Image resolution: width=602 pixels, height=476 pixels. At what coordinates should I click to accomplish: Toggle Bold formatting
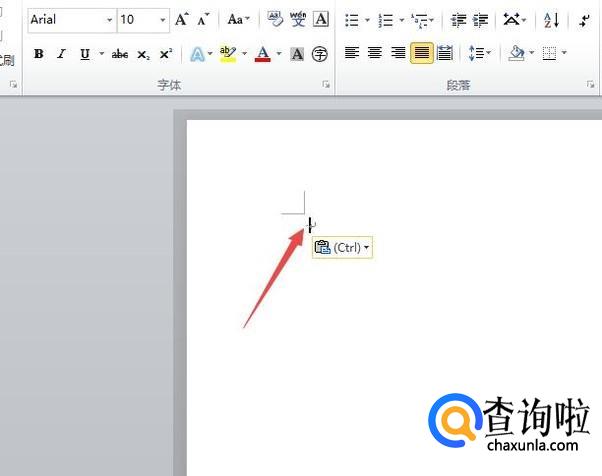[x=38, y=54]
